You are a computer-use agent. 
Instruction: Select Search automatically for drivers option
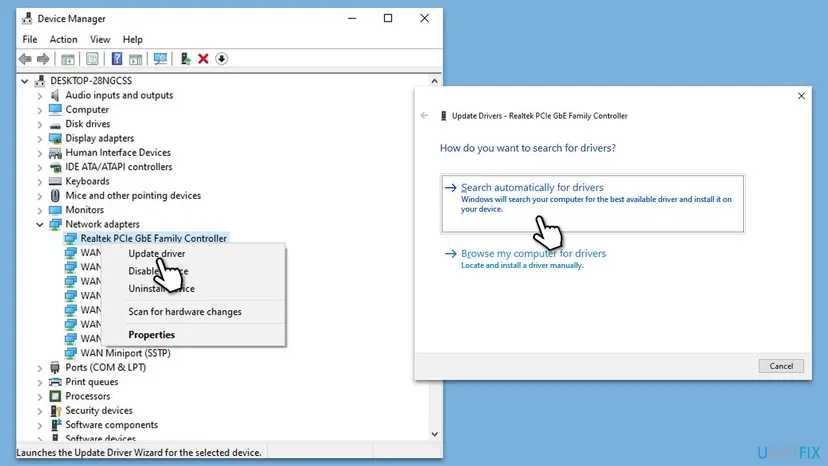(x=592, y=203)
